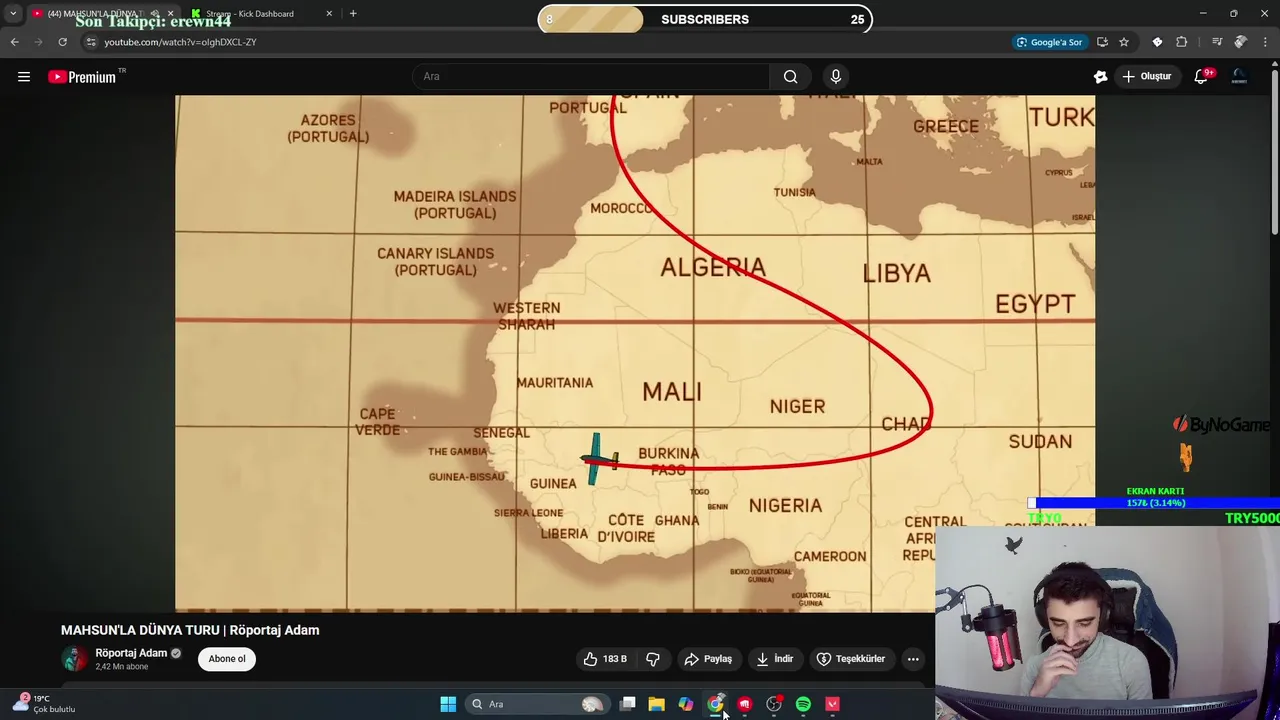
Task: Open Copilot icon on taskbar
Action: (x=685, y=704)
